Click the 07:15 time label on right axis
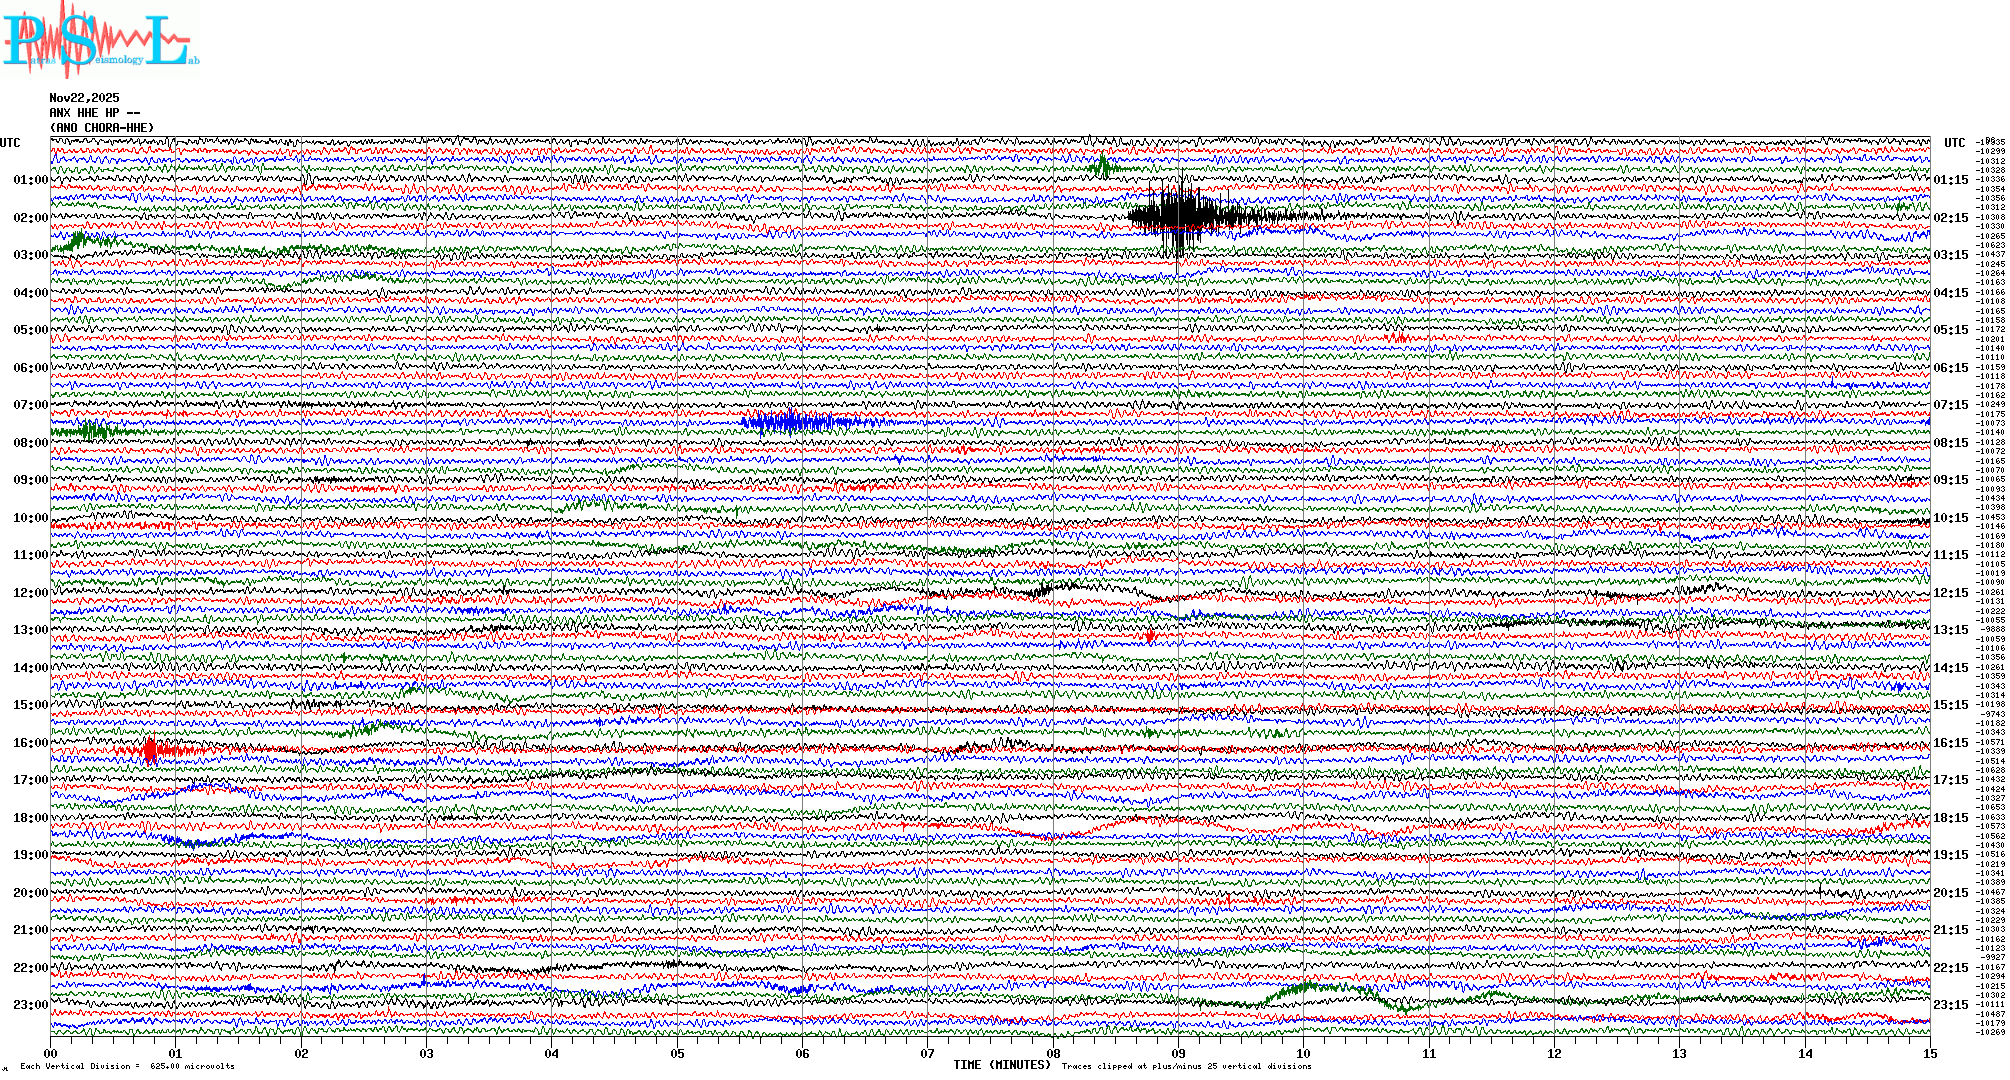Viewport: 2010px width, 1080px height. point(1950,405)
